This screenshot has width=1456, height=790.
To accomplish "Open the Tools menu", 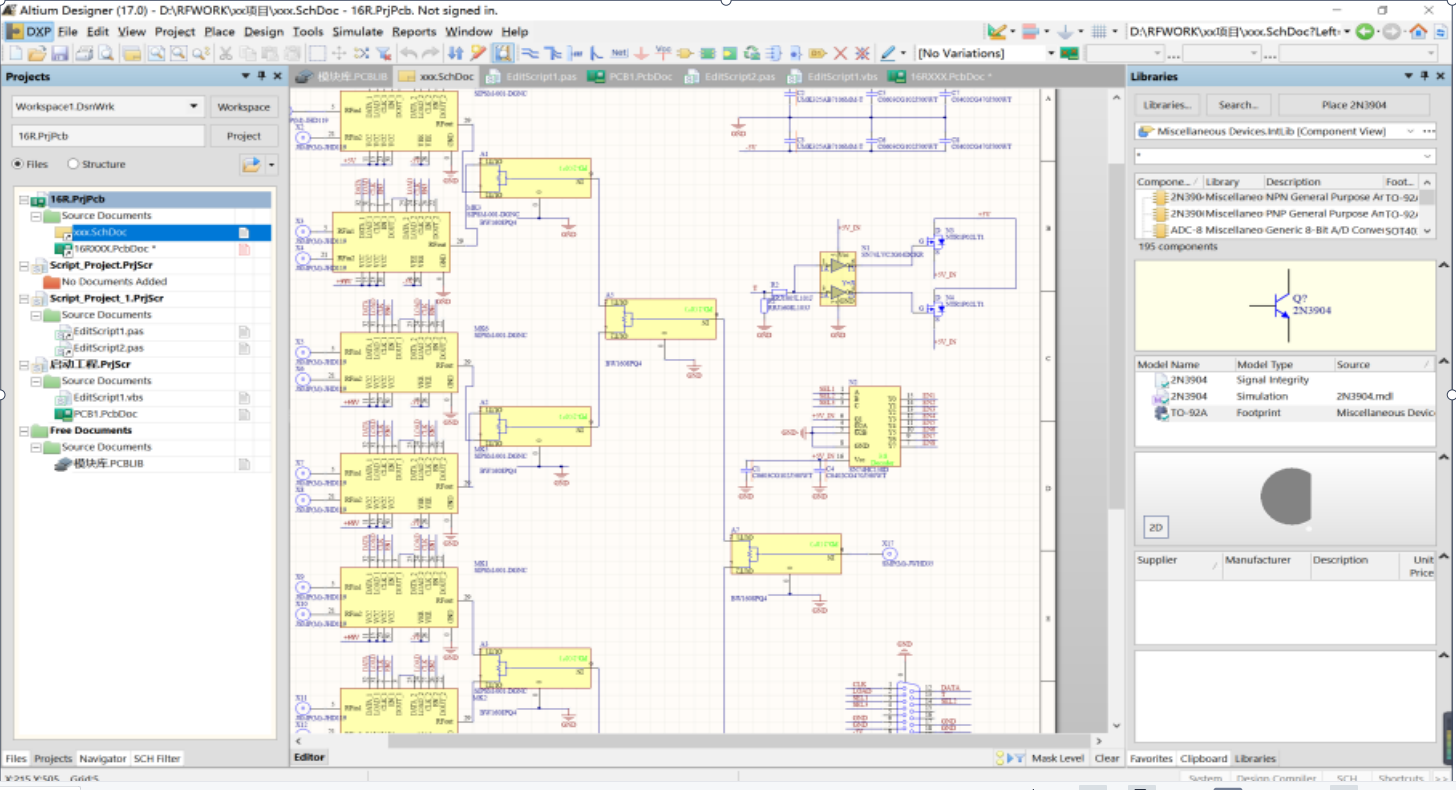I will (x=308, y=32).
